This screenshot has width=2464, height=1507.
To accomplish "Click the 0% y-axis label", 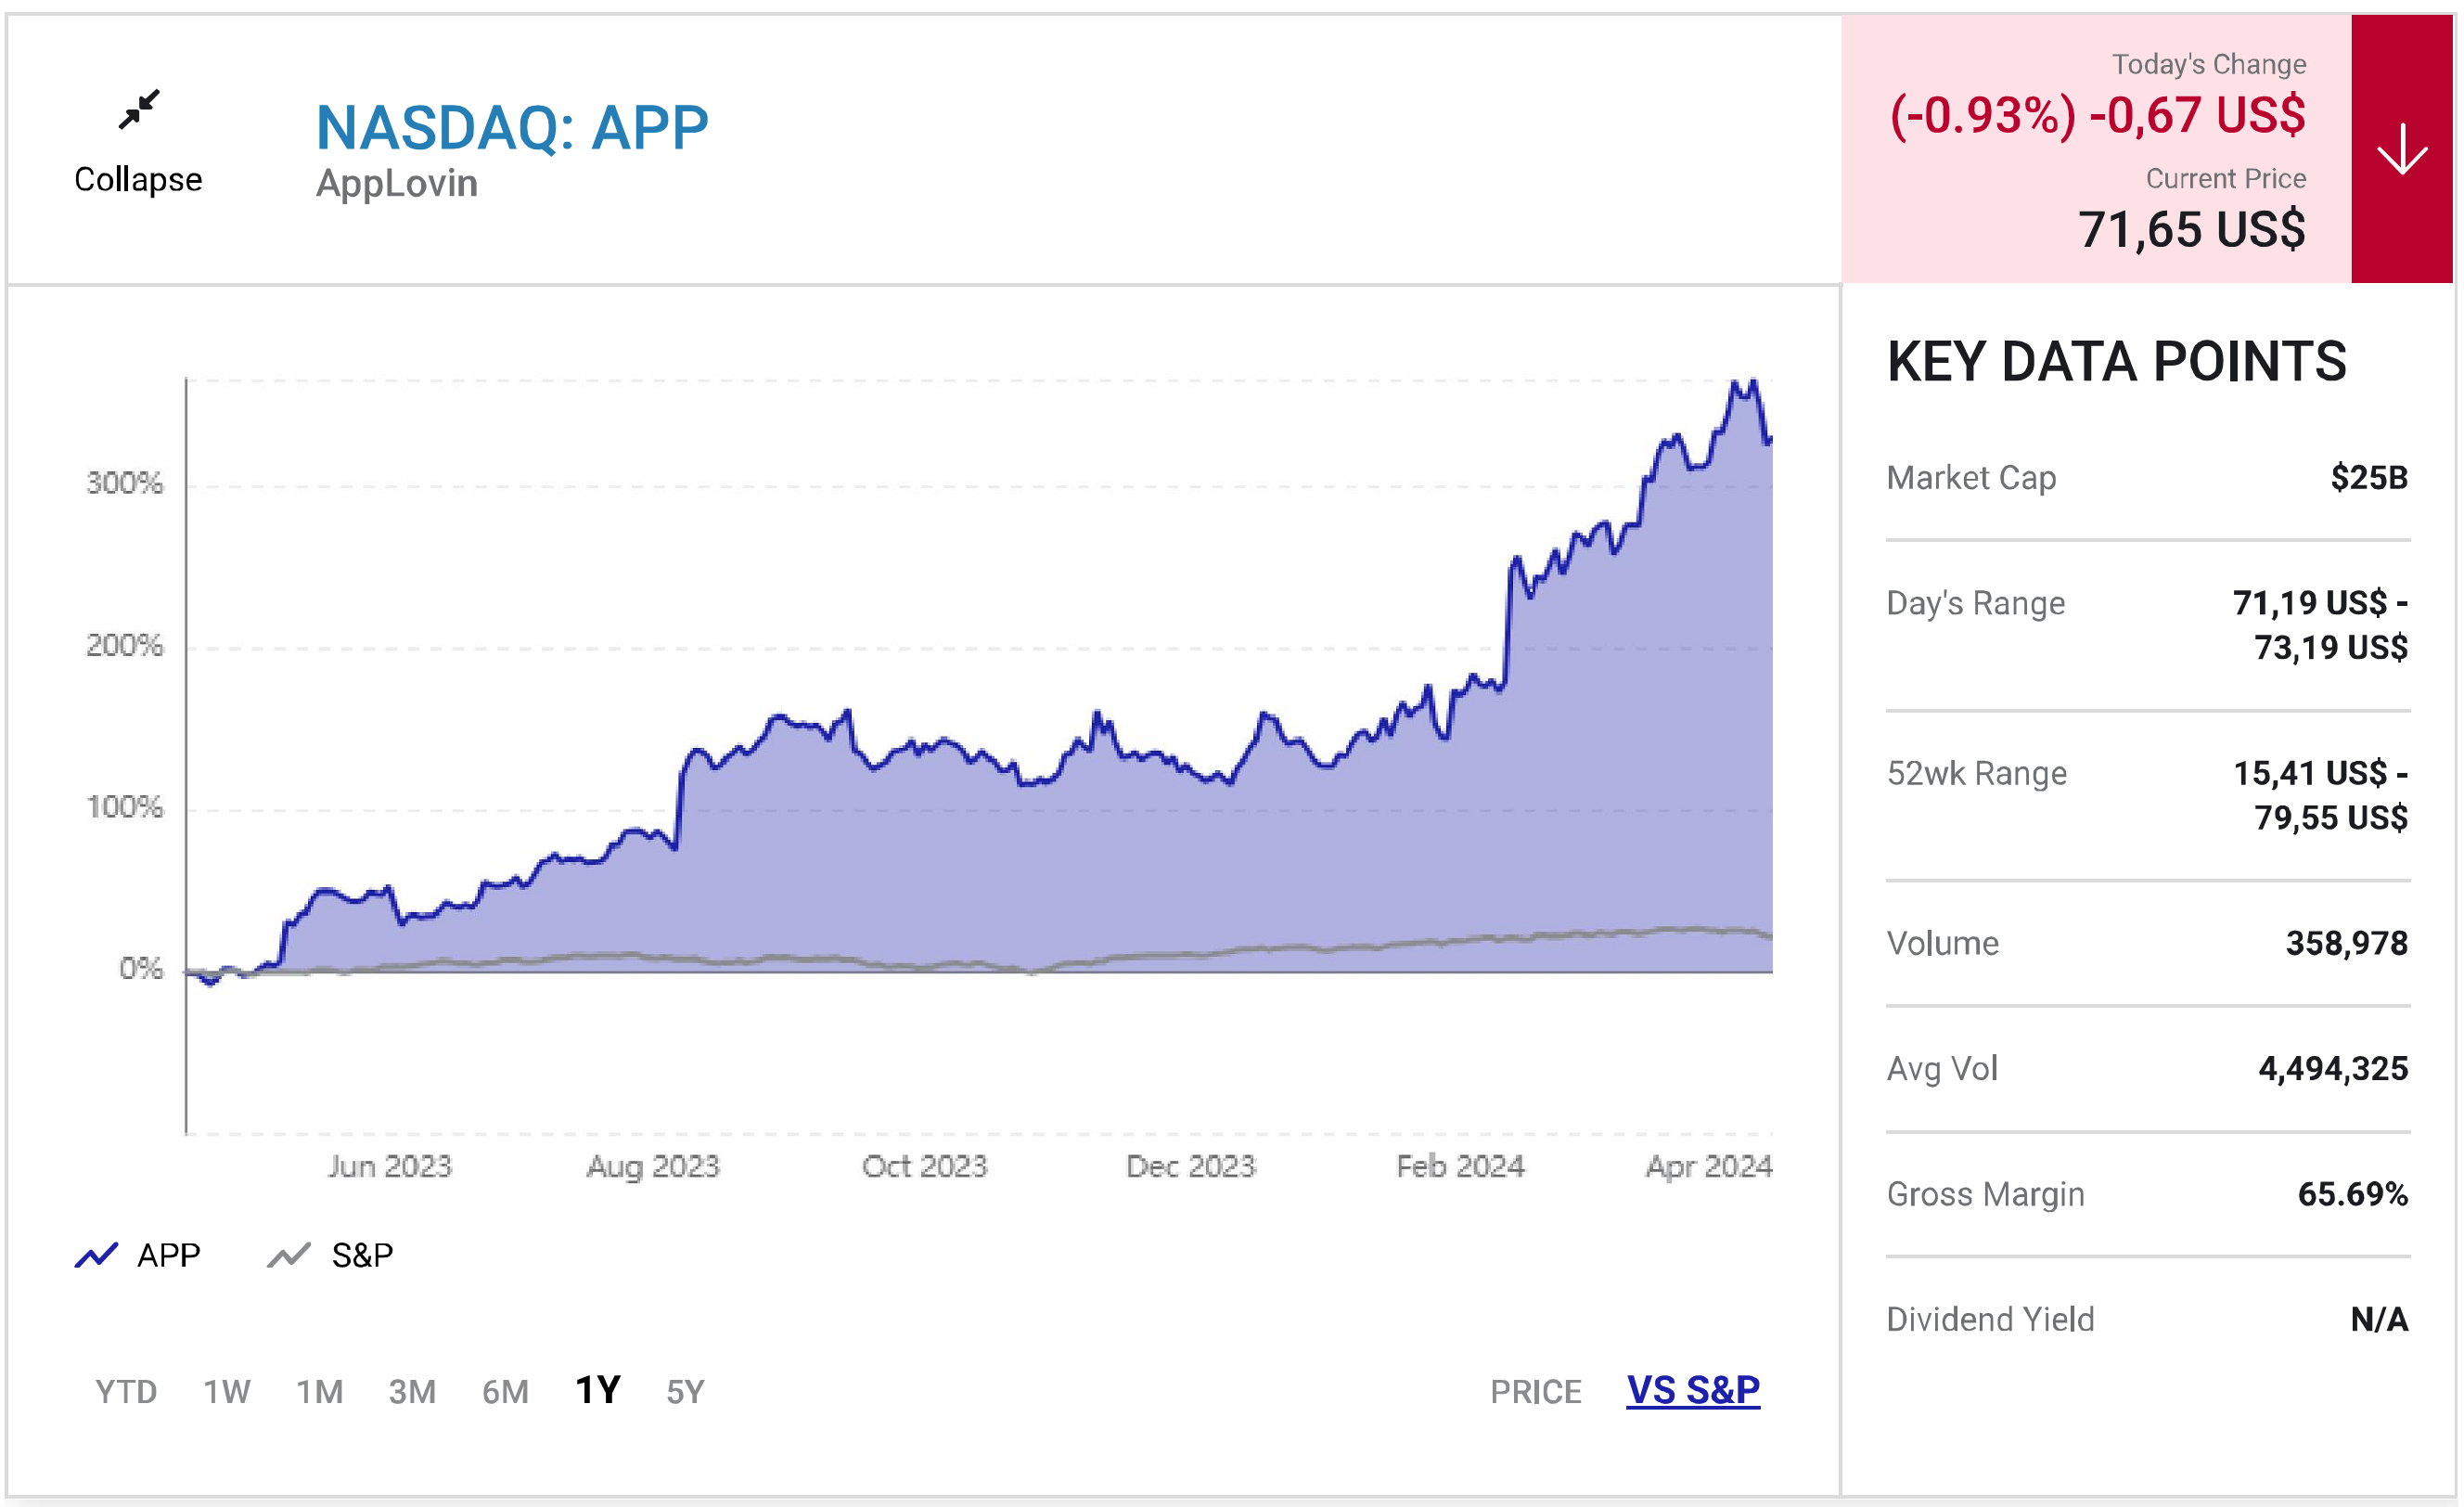I will tap(141, 968).
